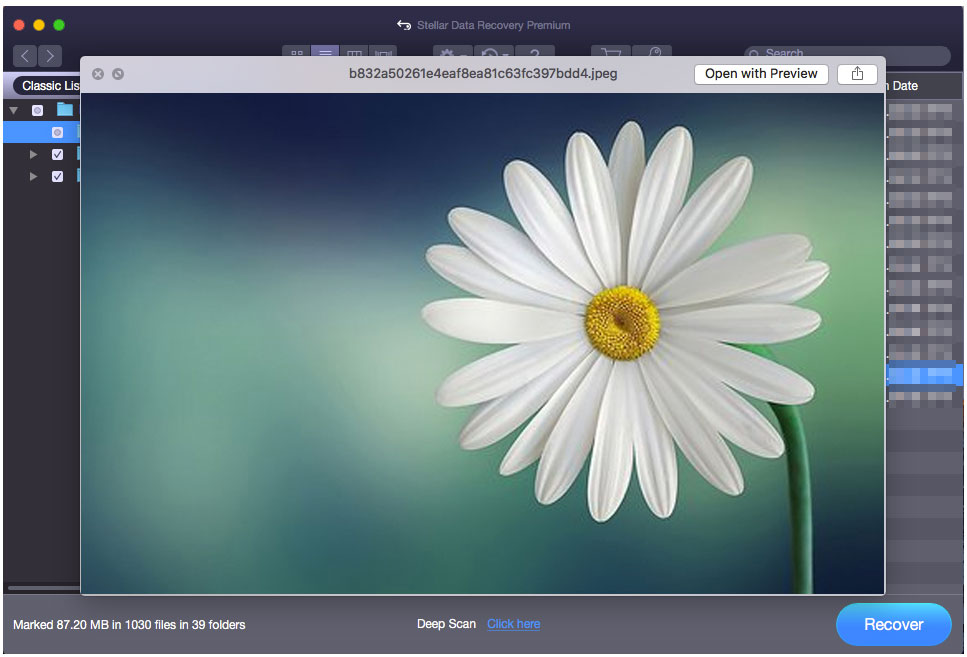
Task: Collapse the top-level folder tree
Action: 14,110
